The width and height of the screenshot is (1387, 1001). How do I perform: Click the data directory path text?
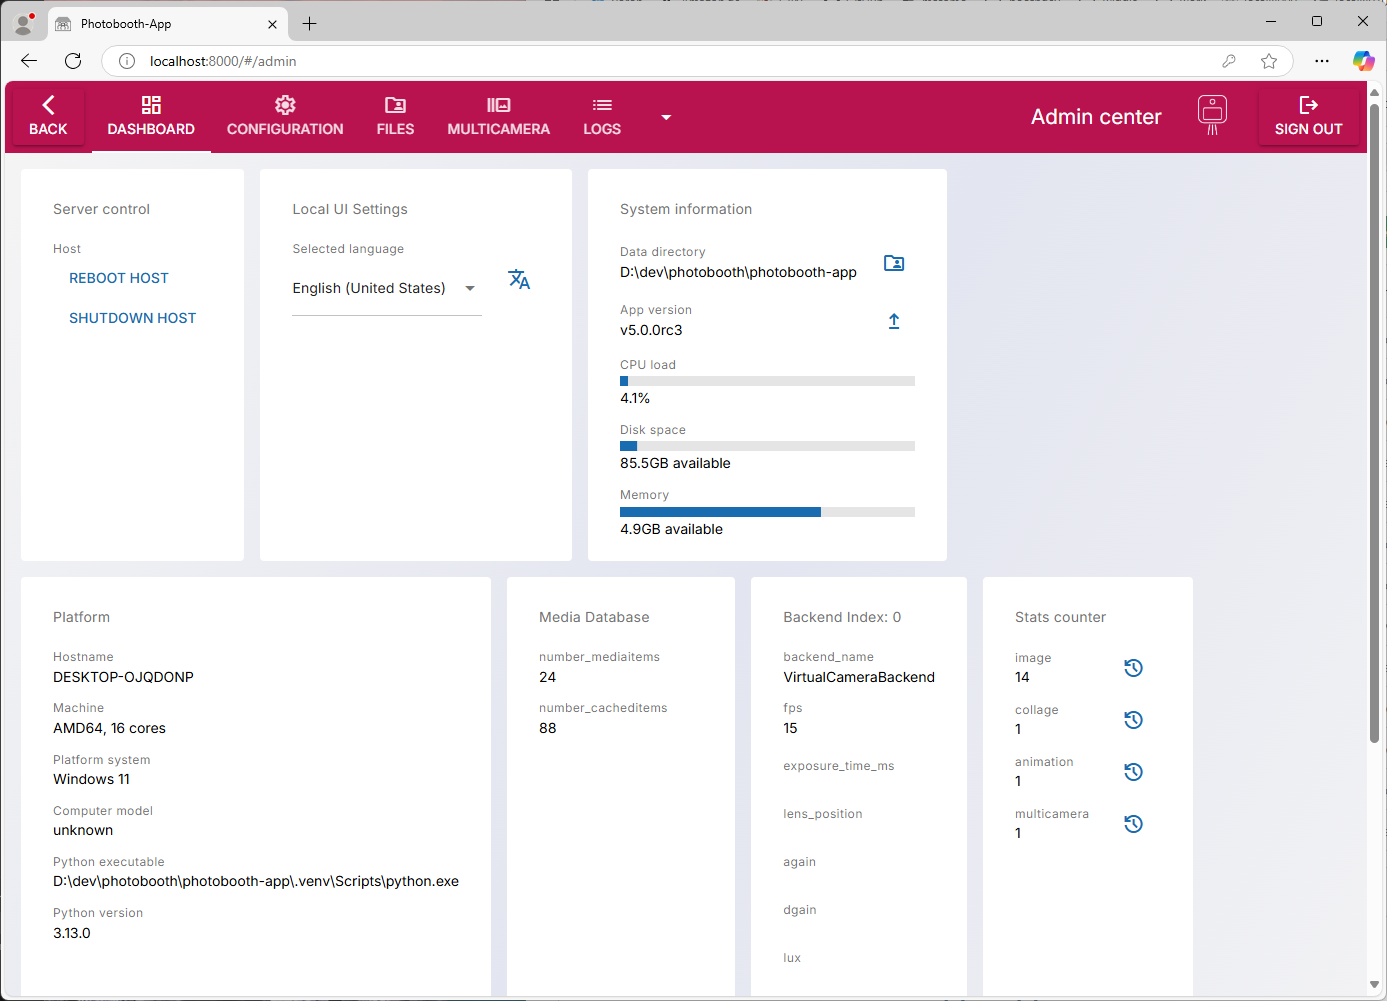[738, 272]
